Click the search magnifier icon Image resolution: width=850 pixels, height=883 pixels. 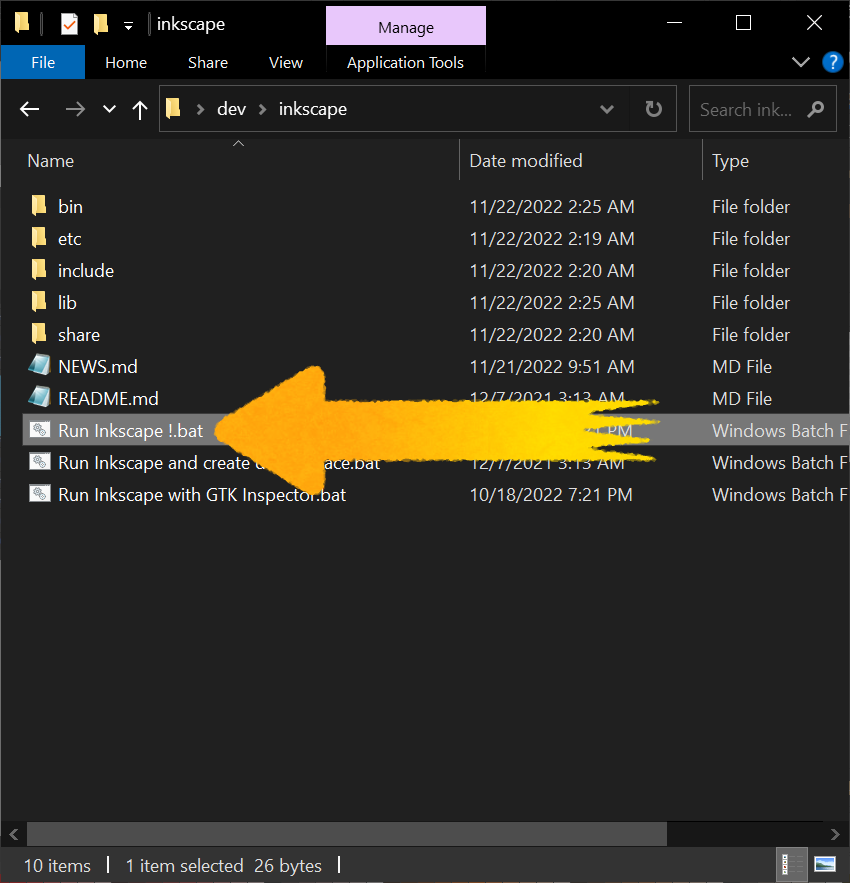(x=816, y=110)
